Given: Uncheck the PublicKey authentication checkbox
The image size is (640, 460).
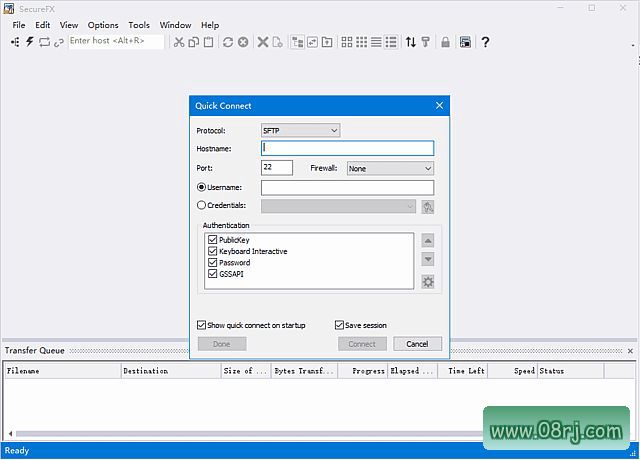Looking at the screenshot, I should [212, 240].
